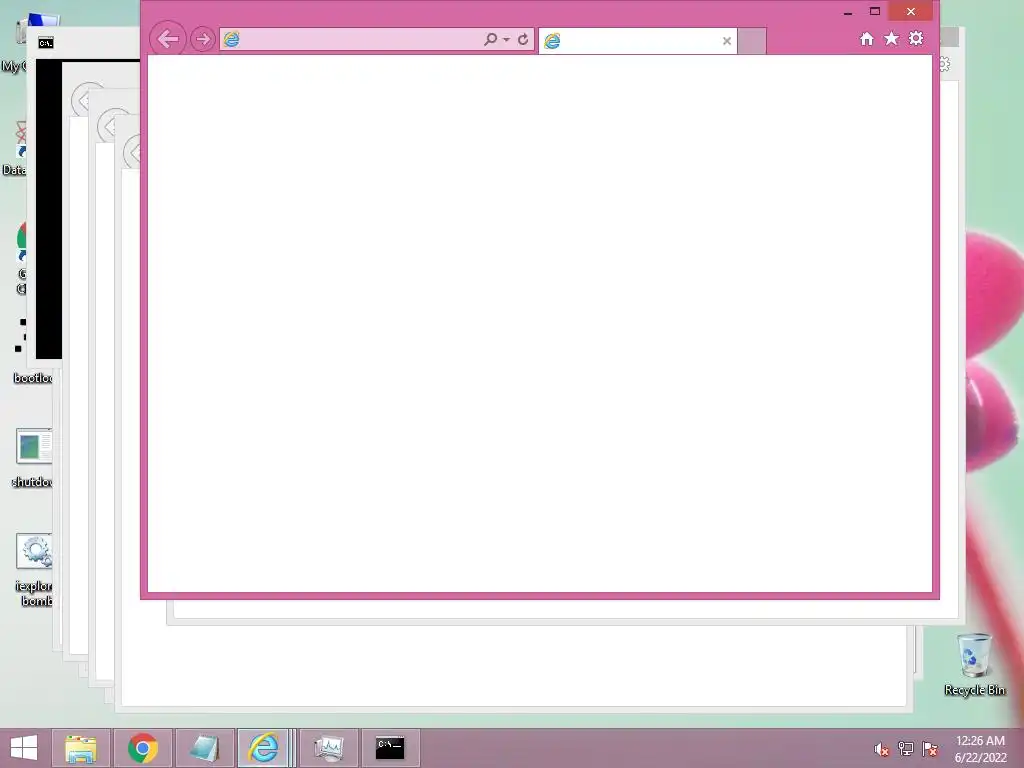Open Favorites with the star icon
This screenshot has height=768, width=1024.
[x=891, y=39]
